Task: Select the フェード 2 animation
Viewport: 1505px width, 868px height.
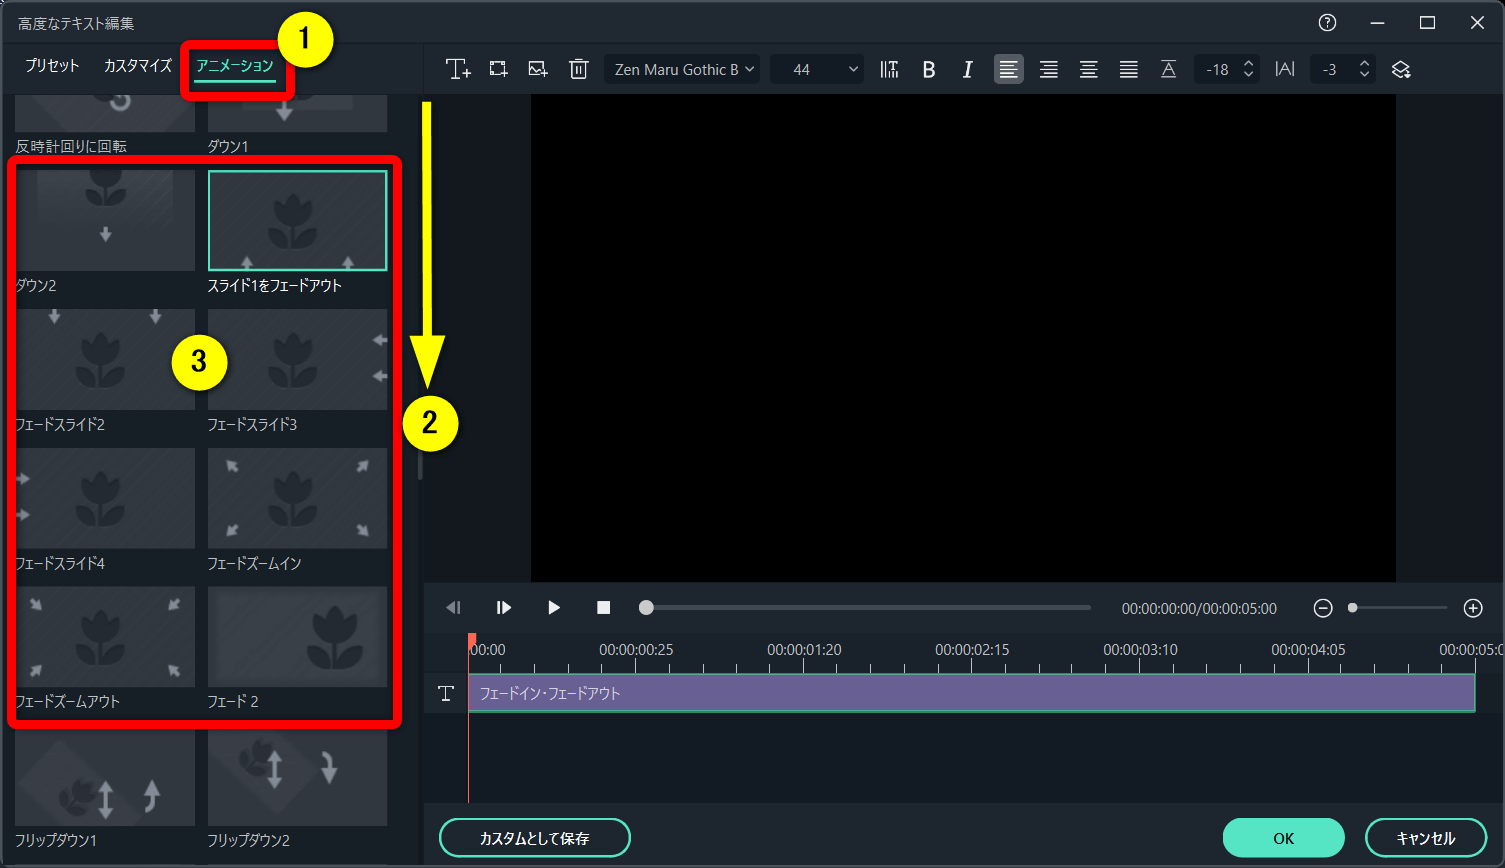Action: [x=297, y=636]
